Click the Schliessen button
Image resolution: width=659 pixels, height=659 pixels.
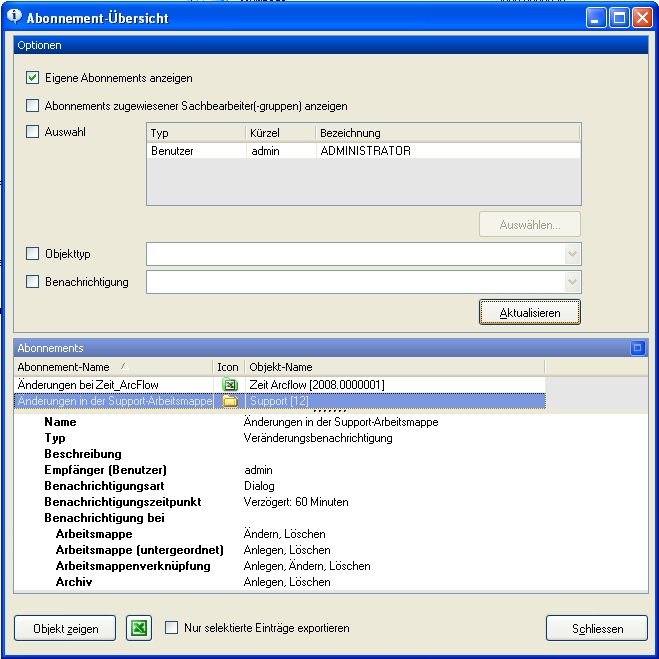click(x=597, y=628)
